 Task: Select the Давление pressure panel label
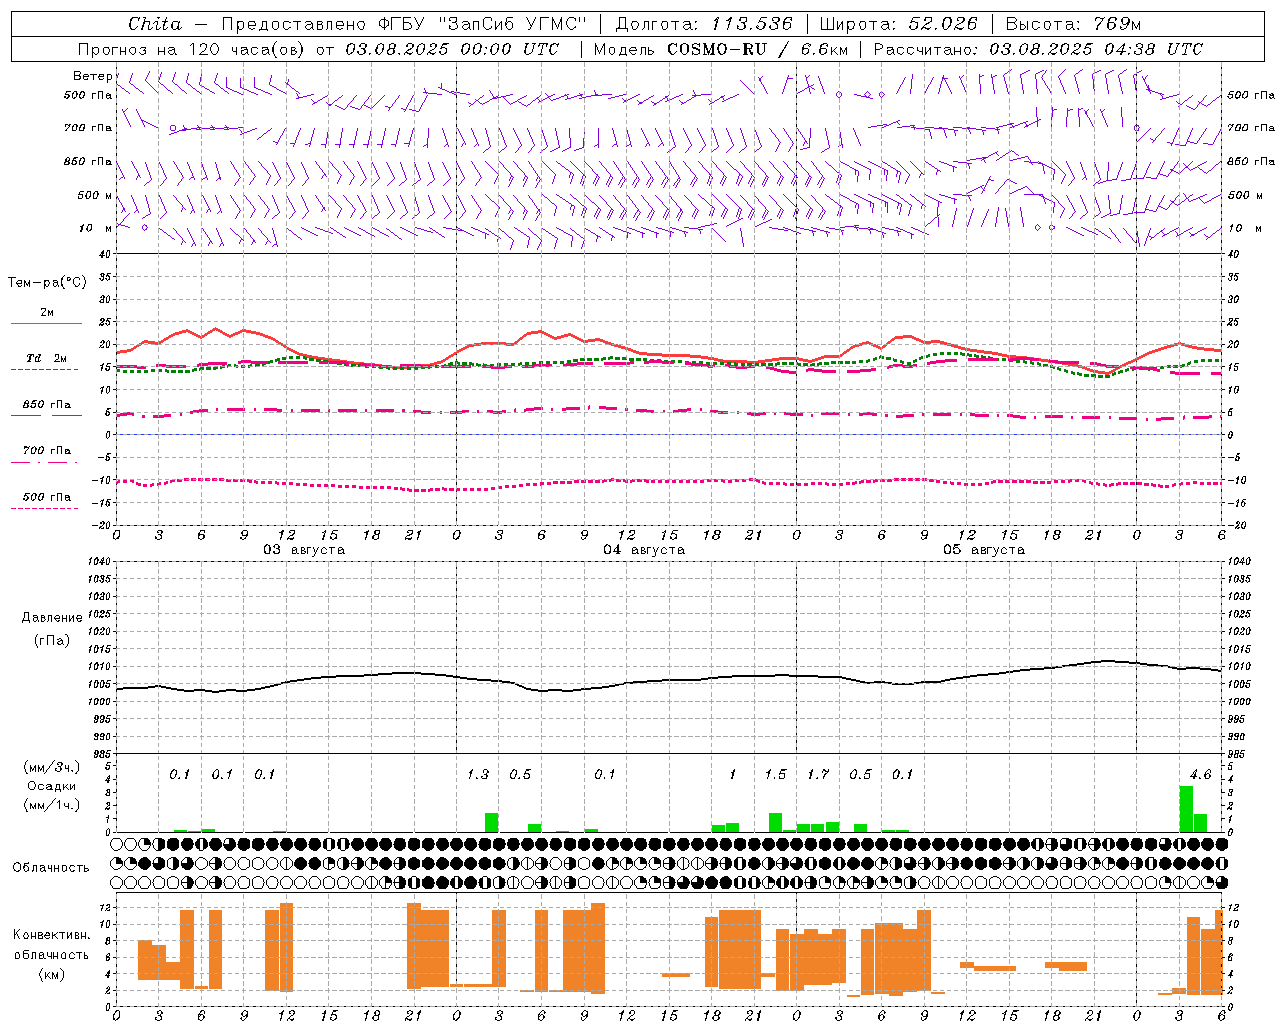point(52,618)
